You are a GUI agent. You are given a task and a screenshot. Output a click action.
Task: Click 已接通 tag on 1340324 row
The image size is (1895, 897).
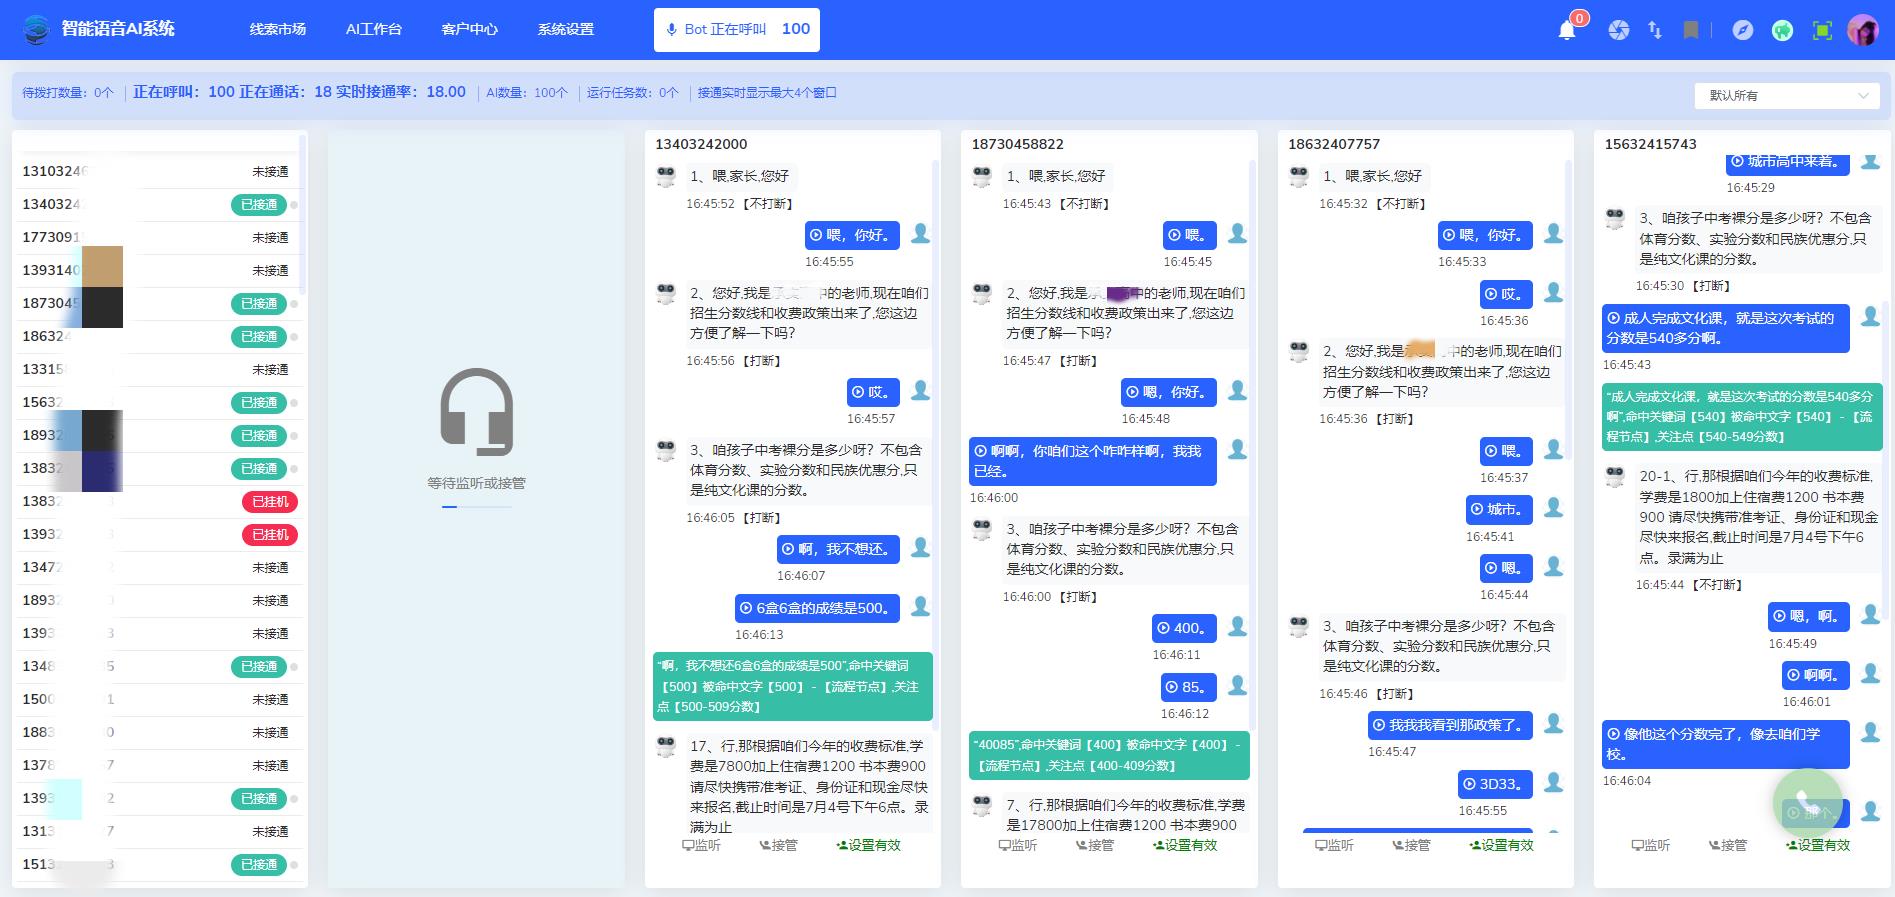pos(259,205)
